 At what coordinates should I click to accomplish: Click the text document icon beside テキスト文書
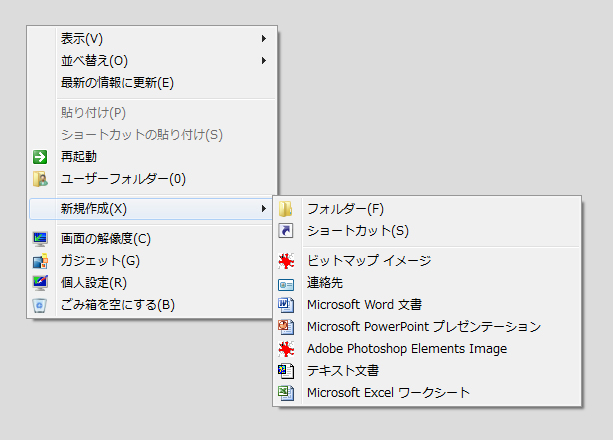click(x=286, y=371)
